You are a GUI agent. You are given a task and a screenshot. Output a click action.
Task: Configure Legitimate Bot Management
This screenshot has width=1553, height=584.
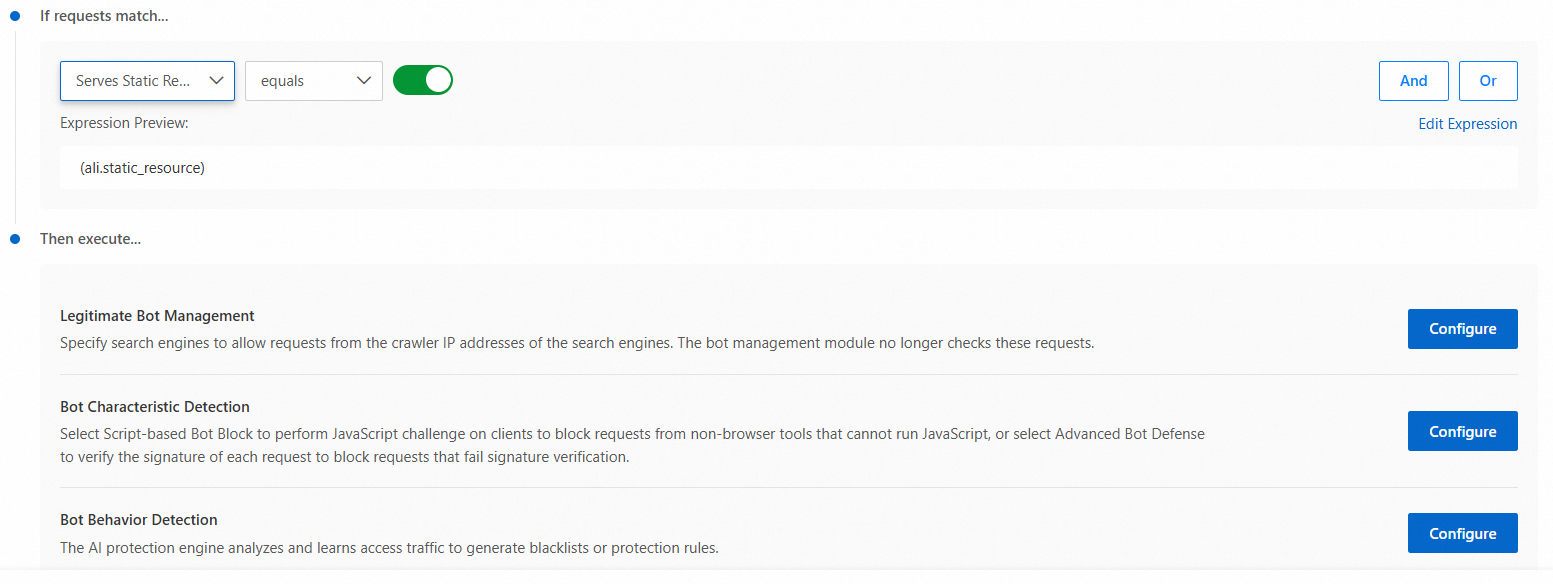(x=1462, y=329)
